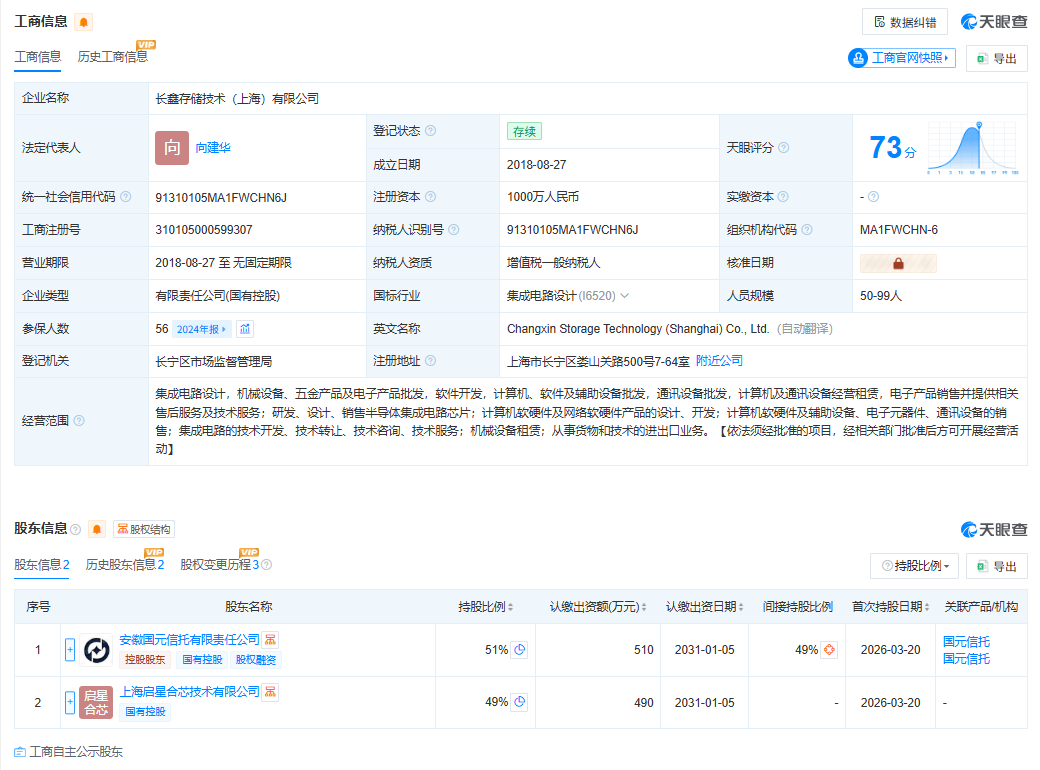1040x770 pixels.
Task: Open 向建华 legal representative link
Action: click(x=213, y=148)
